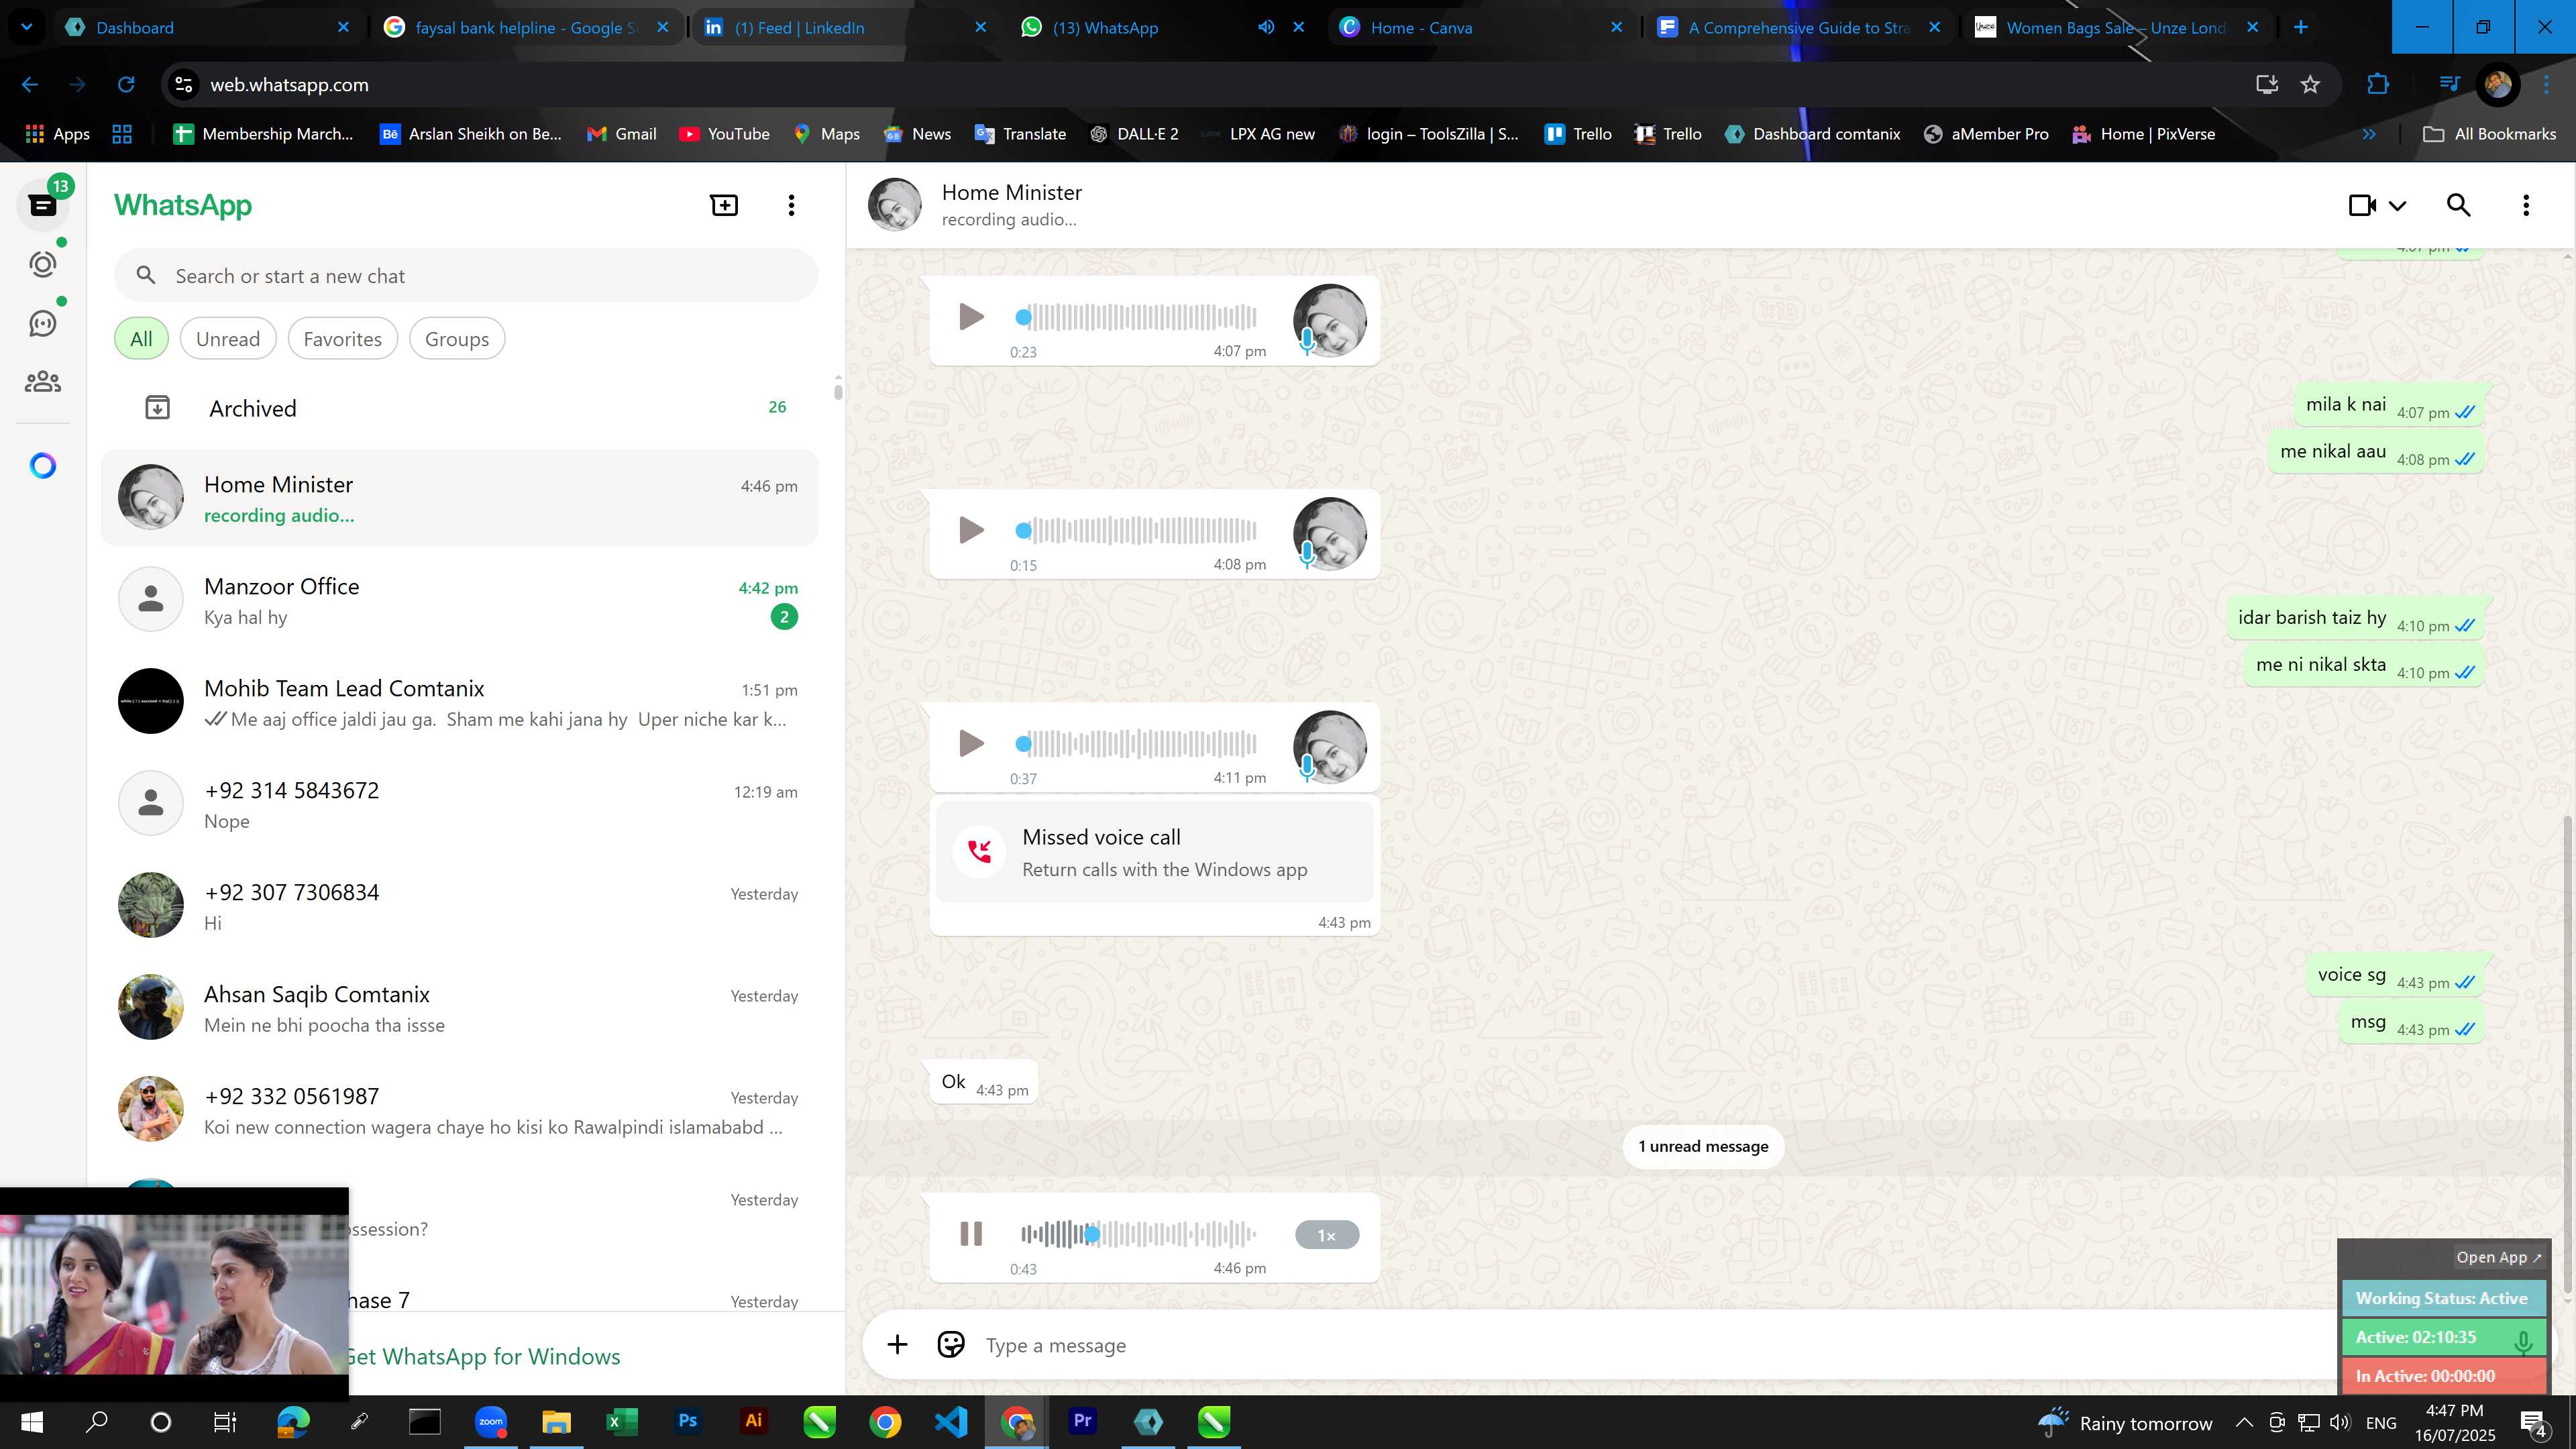Select the Unread chat filter
This screenshot has height=1449, width=2576.
[x=228, y=339]
